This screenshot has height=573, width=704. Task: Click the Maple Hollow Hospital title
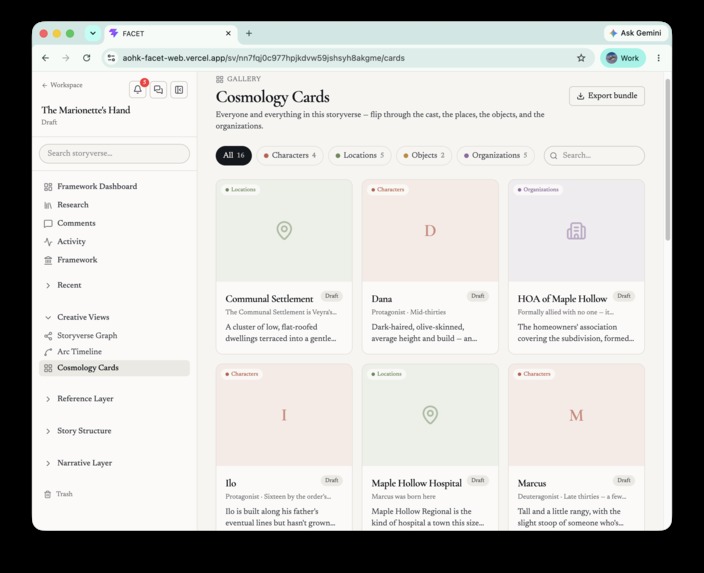[x=416, y=484]
